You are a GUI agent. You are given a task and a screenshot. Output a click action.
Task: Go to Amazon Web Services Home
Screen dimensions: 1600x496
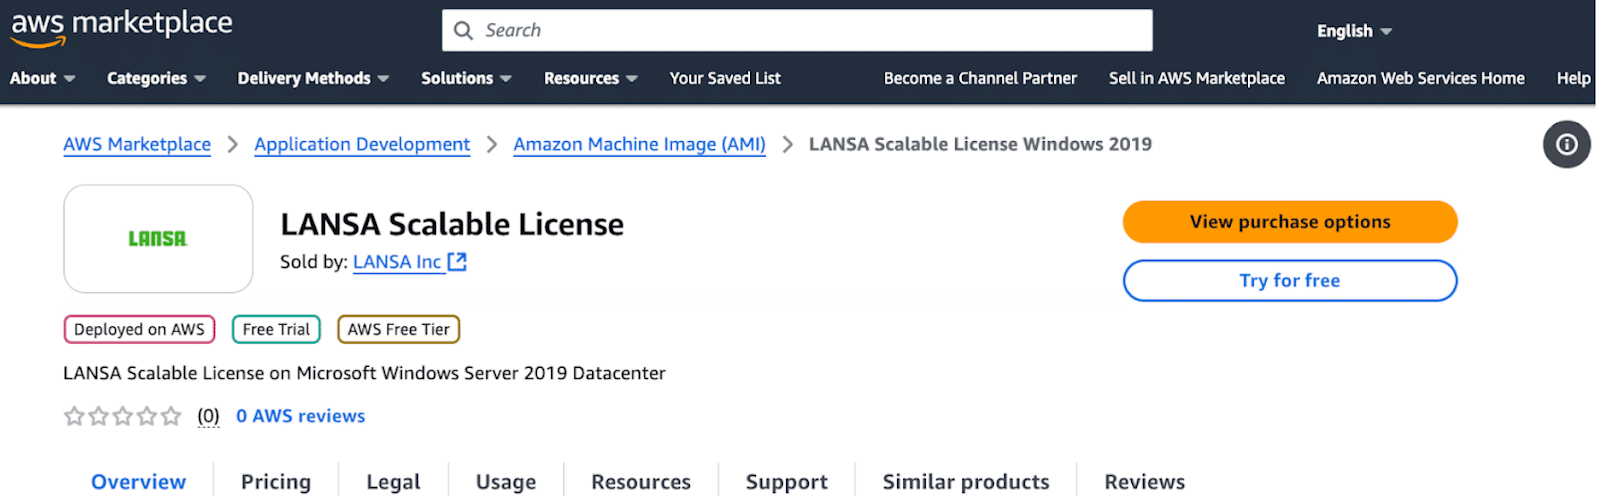click(1420, 78)
